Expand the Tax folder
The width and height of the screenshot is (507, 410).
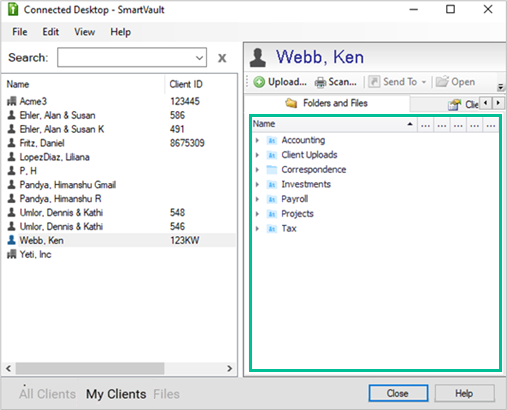coord(257,229)
